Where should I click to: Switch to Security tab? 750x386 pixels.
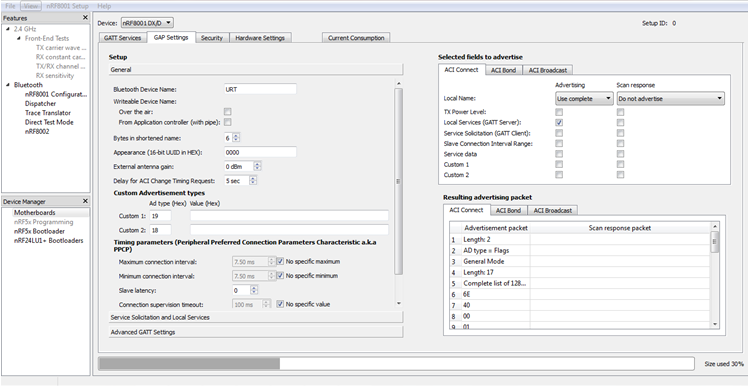pos(212,38)
